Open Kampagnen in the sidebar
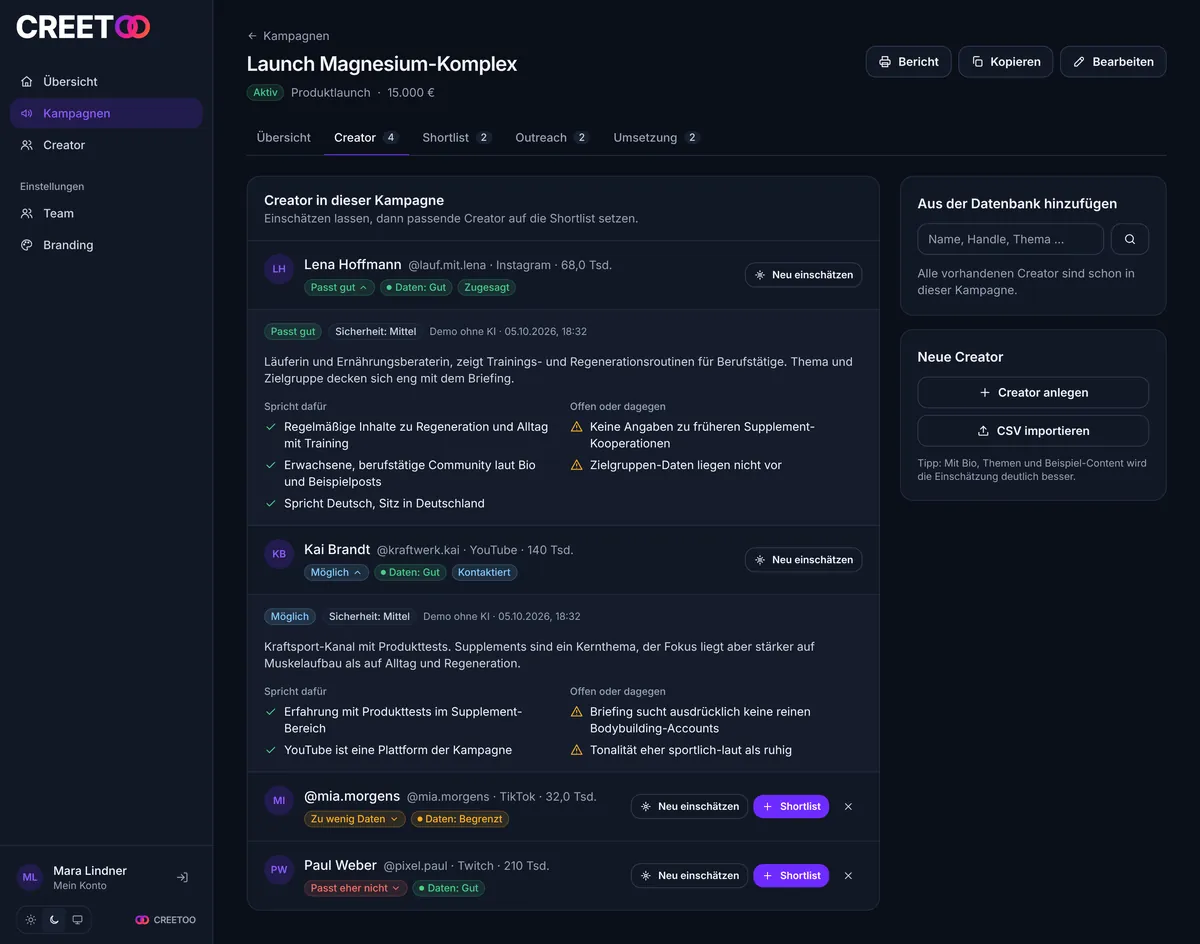The height and width of the screenshot is (944, 1200). (106, 113)
